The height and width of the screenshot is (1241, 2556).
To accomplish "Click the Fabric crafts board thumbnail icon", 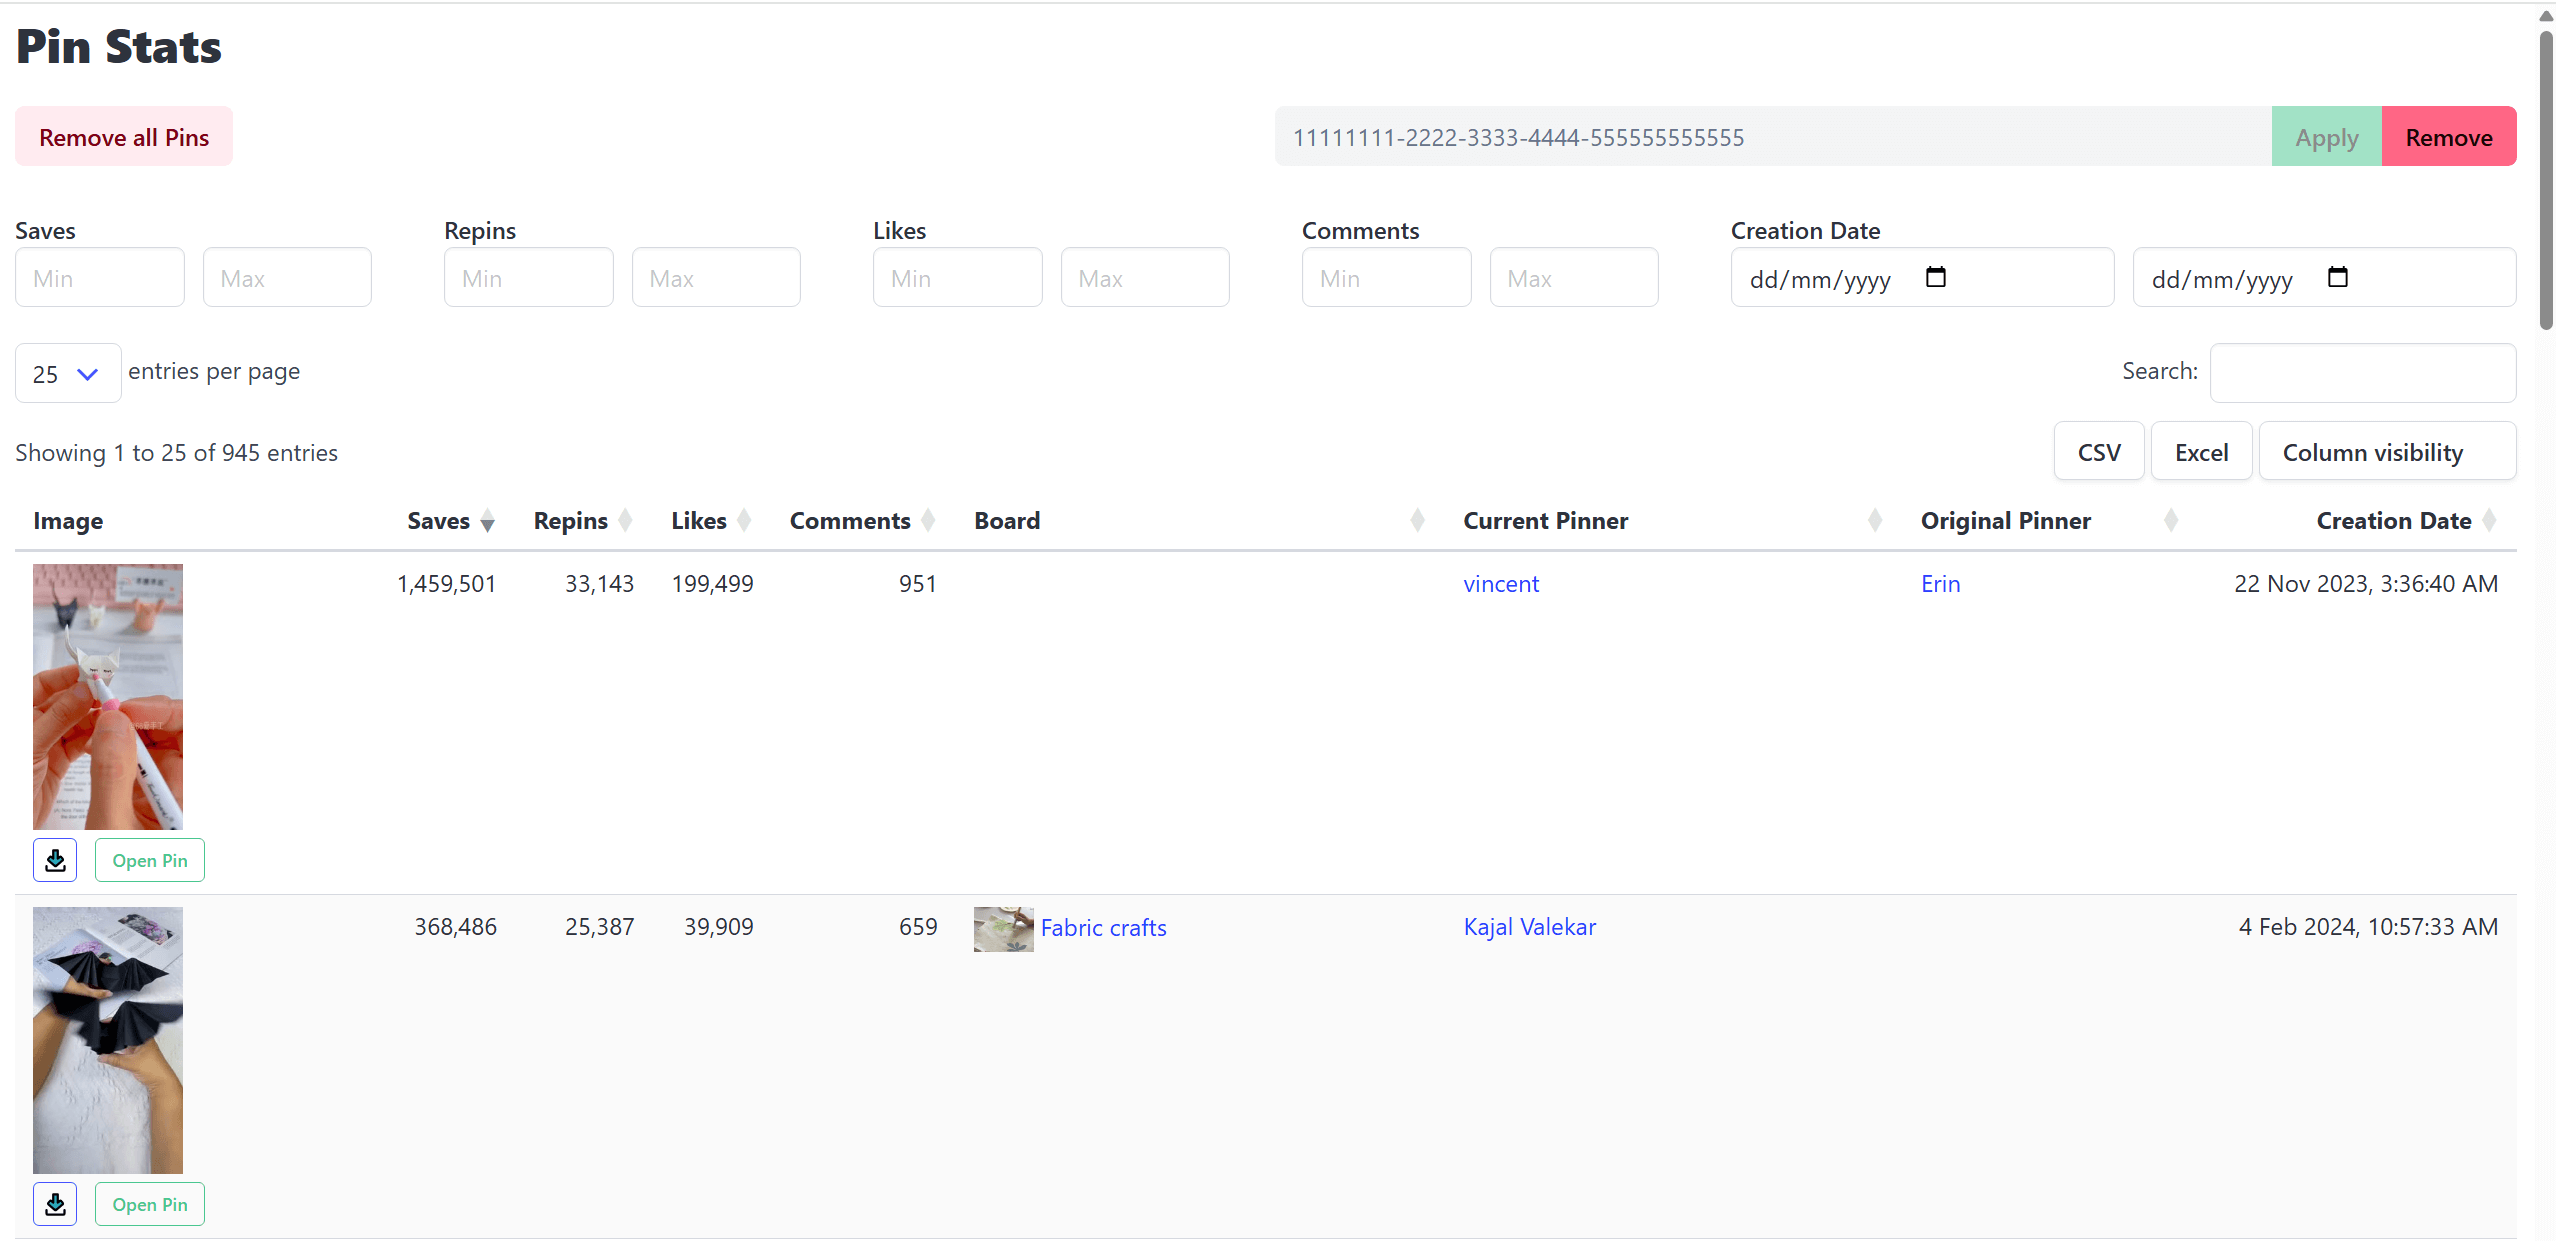I will 1003,929.
